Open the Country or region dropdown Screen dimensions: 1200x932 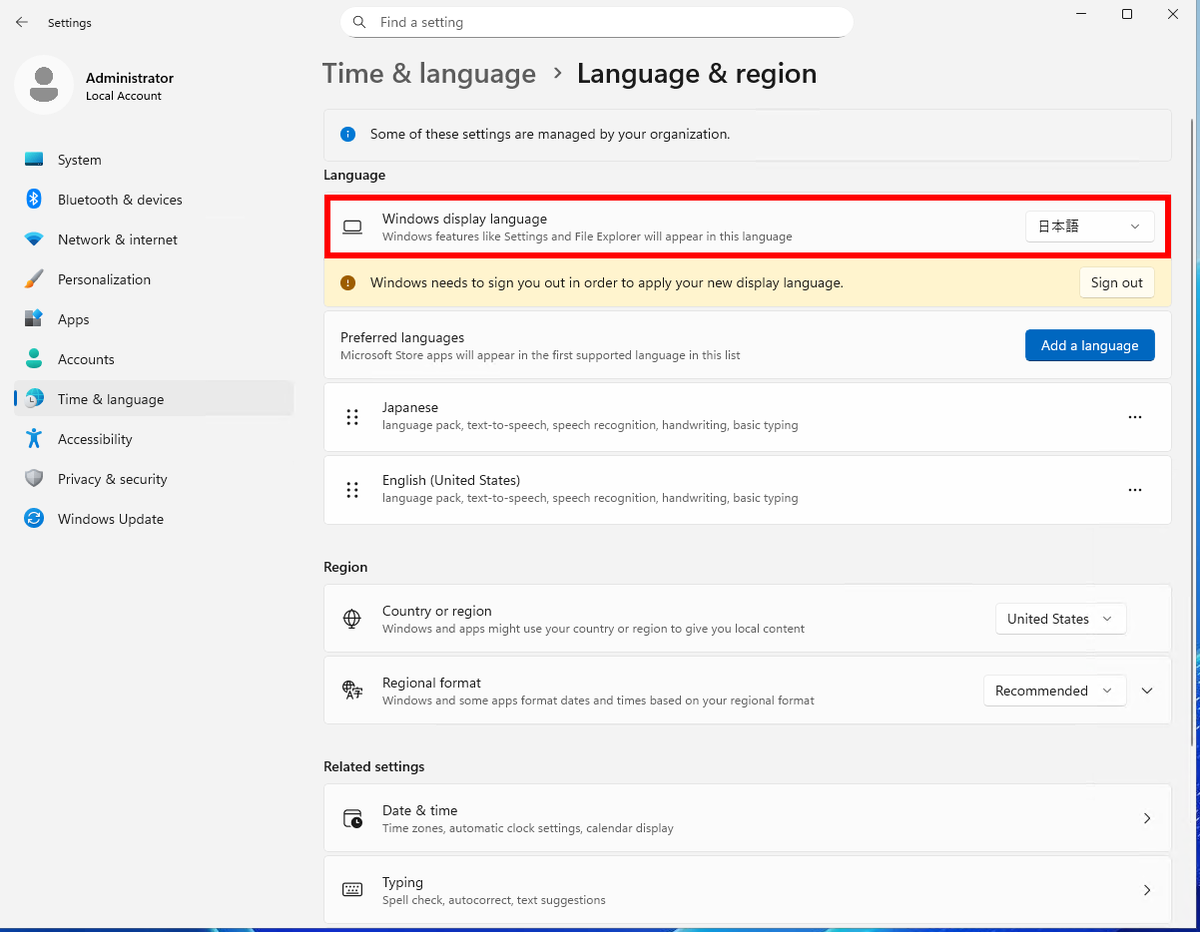coord(1060,618)
